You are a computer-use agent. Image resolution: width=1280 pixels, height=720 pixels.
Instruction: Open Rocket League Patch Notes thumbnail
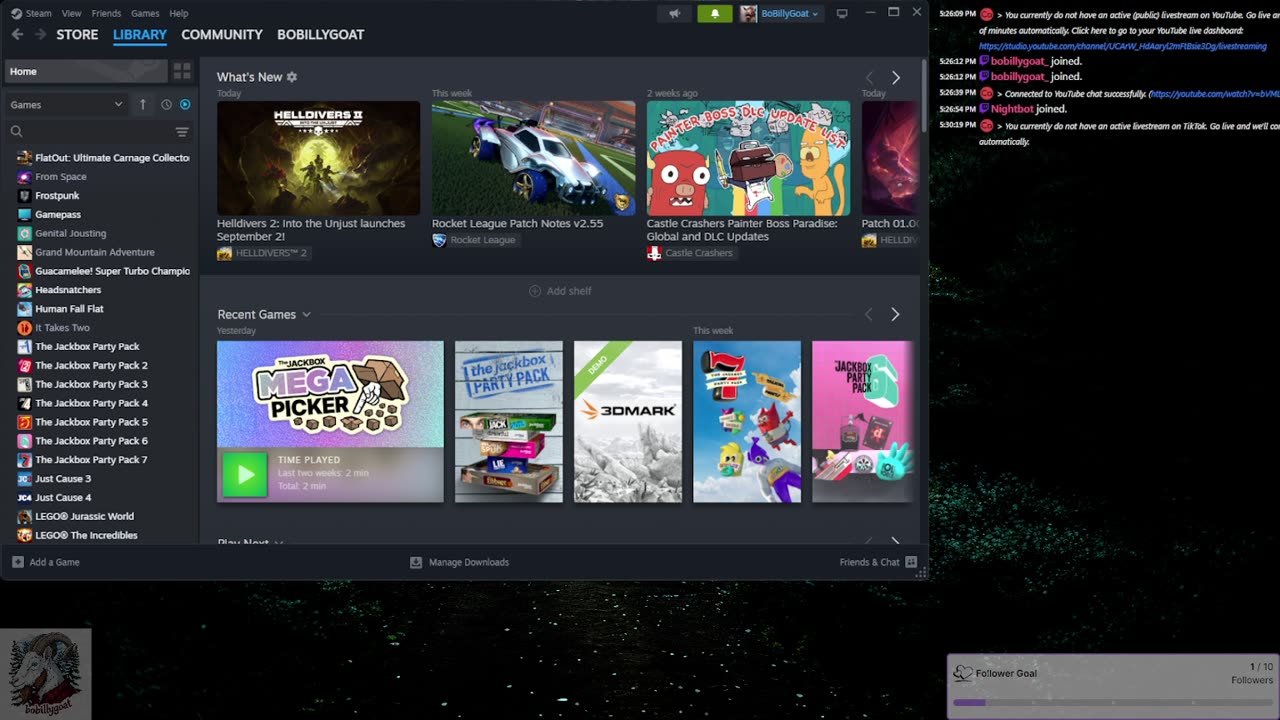tap(533, 158)
